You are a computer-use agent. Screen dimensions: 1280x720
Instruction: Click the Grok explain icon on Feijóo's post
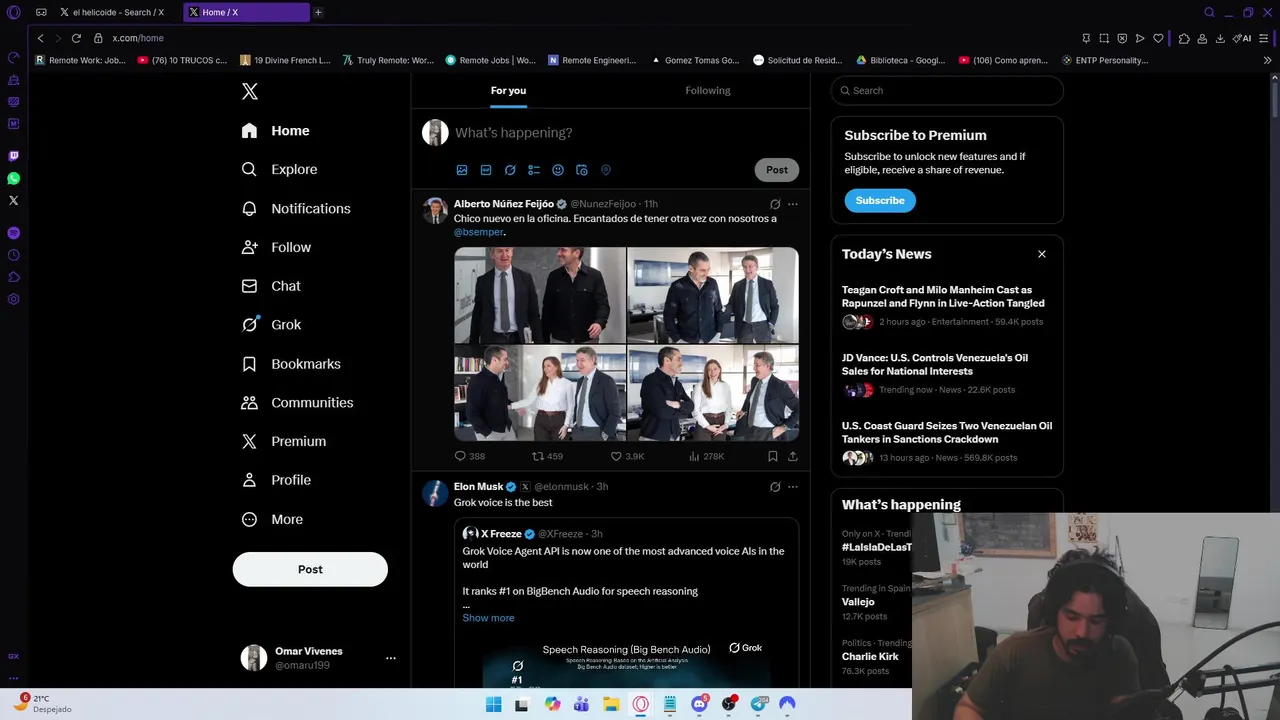click(x=775, y=204)
